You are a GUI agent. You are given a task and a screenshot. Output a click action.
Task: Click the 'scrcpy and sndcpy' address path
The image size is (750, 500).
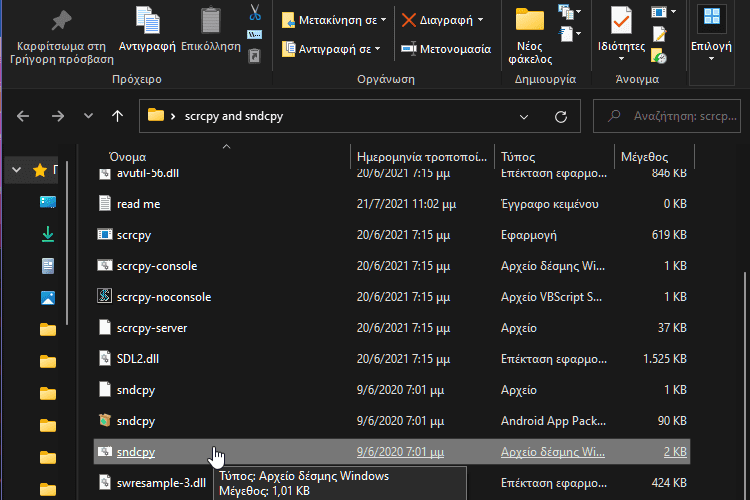tap(234, 116)
